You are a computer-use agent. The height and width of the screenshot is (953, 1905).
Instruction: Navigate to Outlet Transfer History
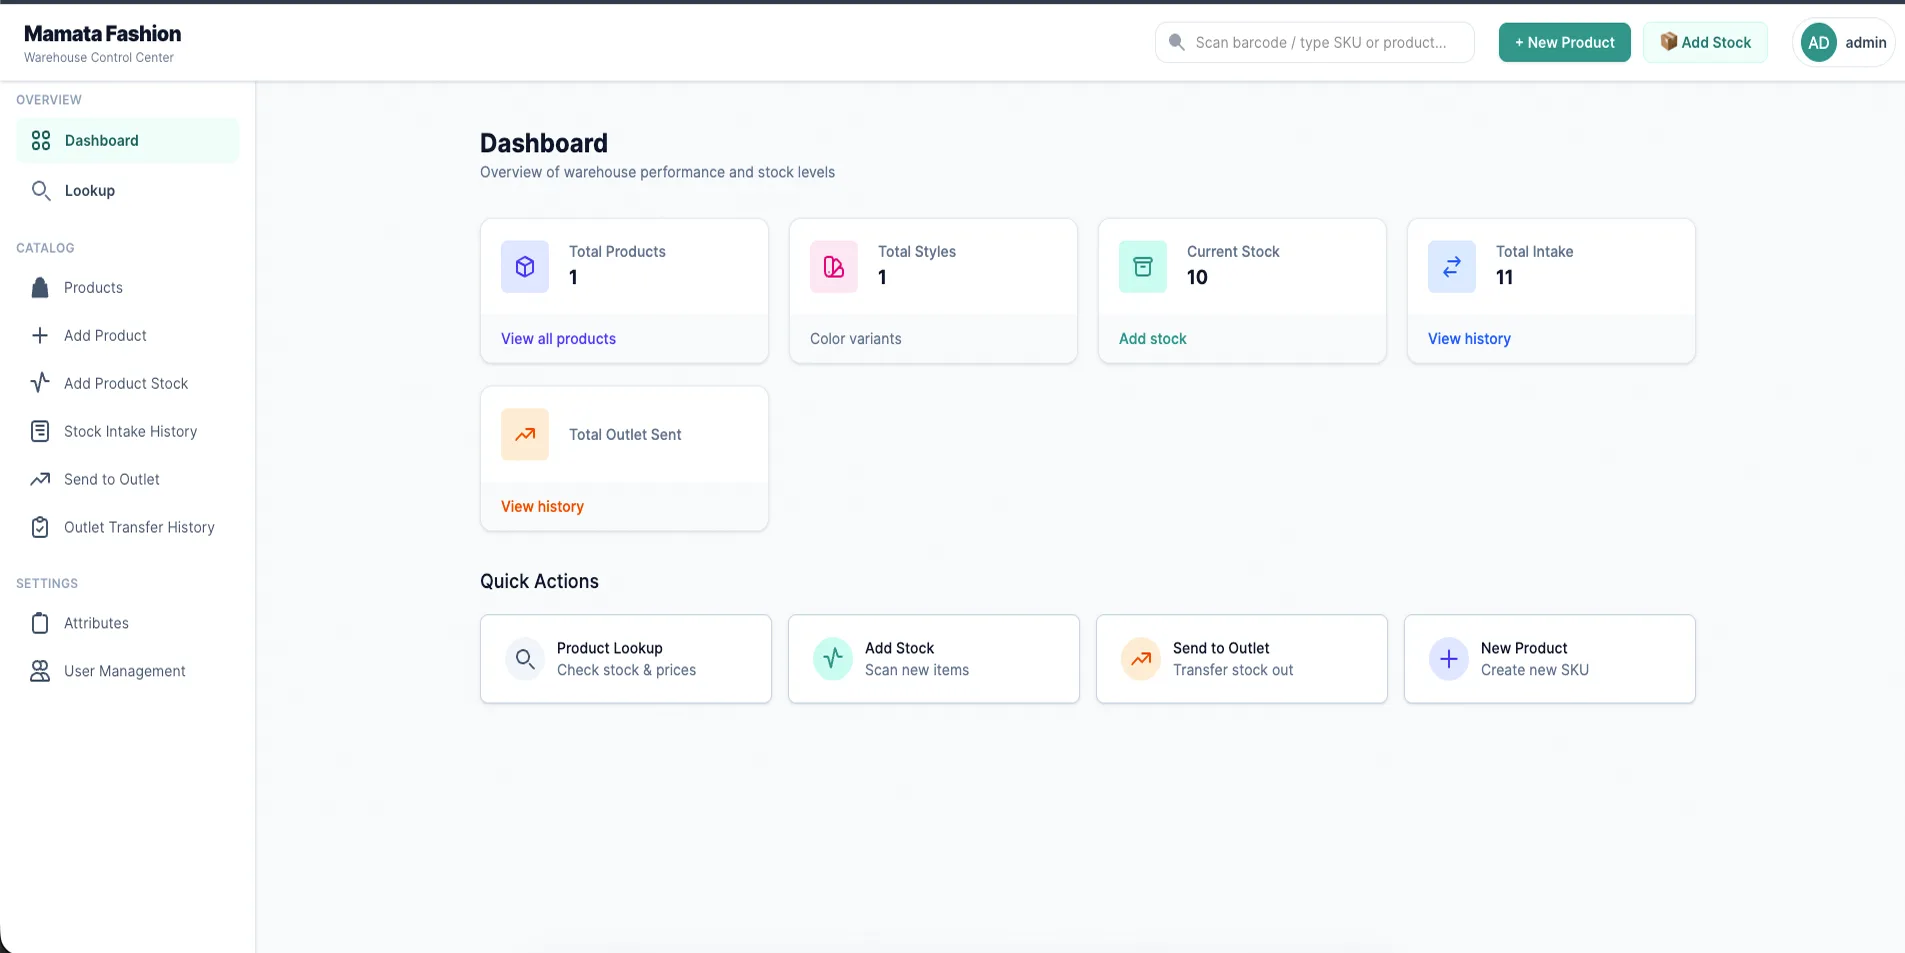(139, 528)
